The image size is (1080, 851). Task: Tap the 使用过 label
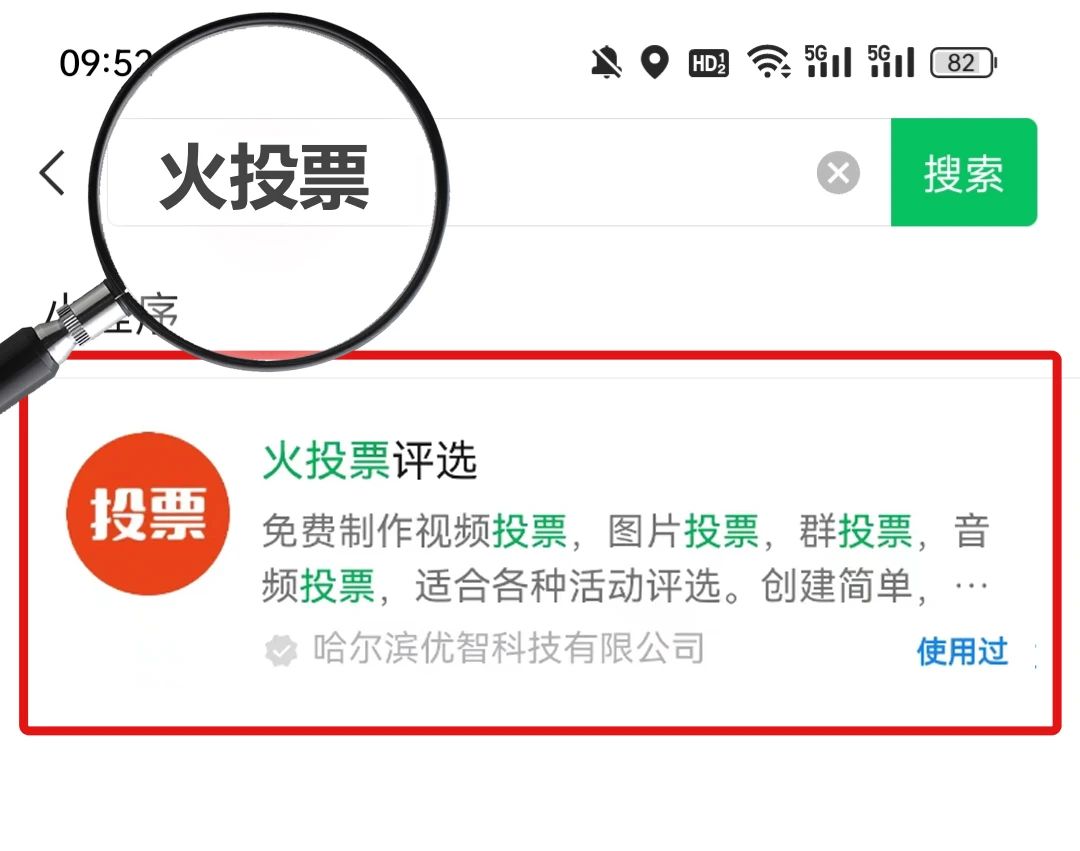point(962,651)
